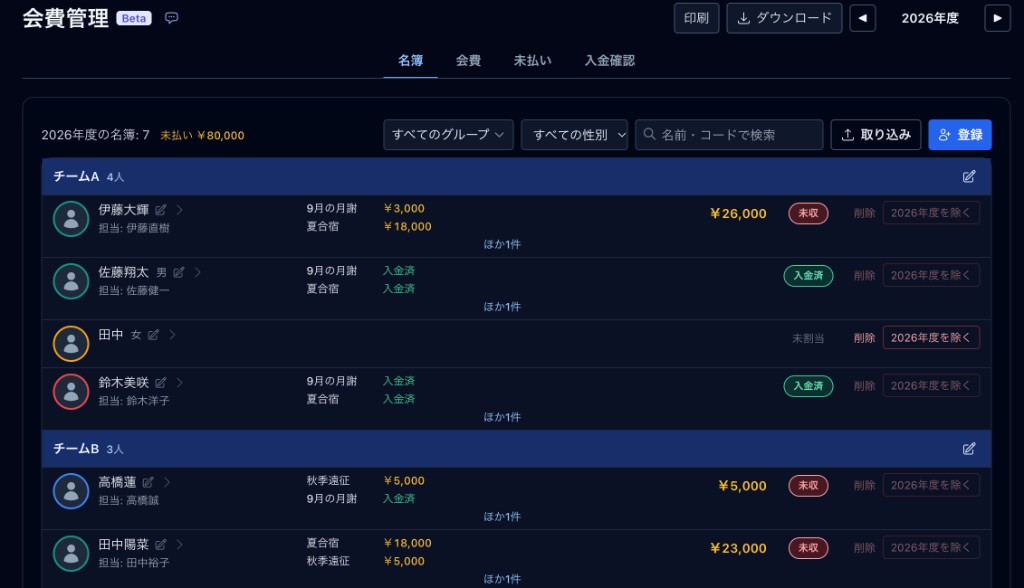Expand 田中陽菜 details chevron

(180, 544)
